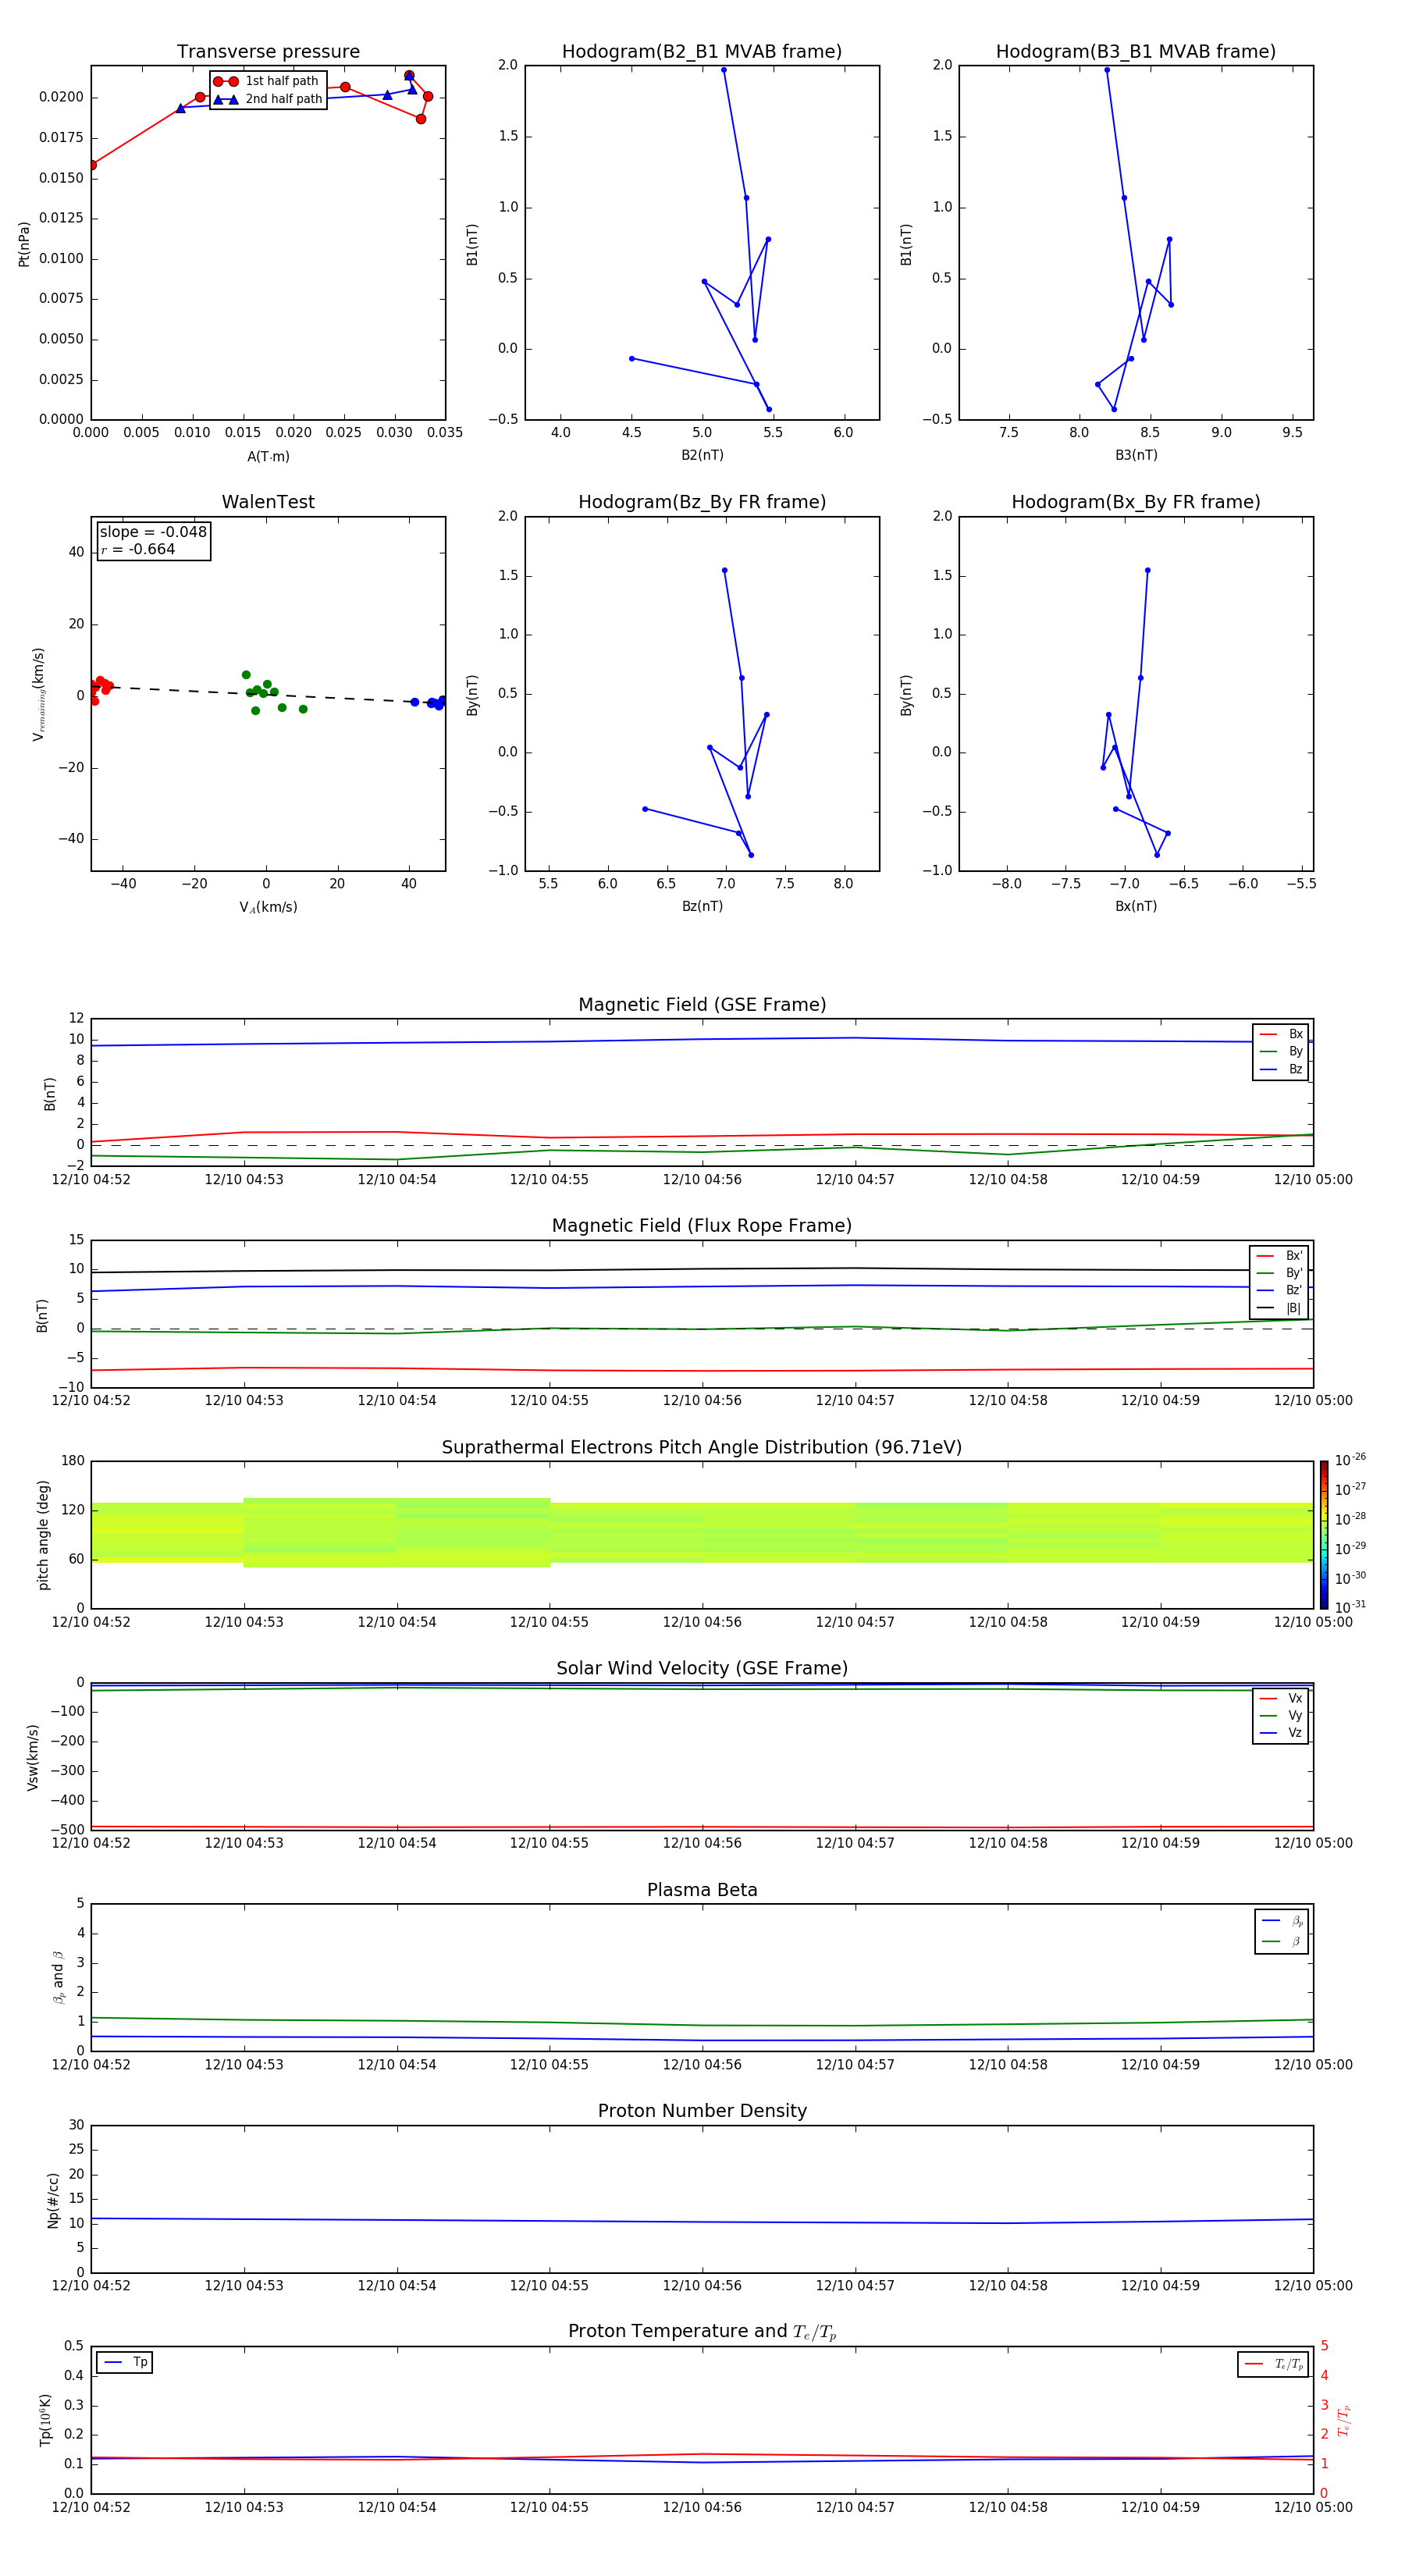Click the "Bx(nT)" x-axis label
Screen dimensions: 1405x2576
(x=1136, y=906)
